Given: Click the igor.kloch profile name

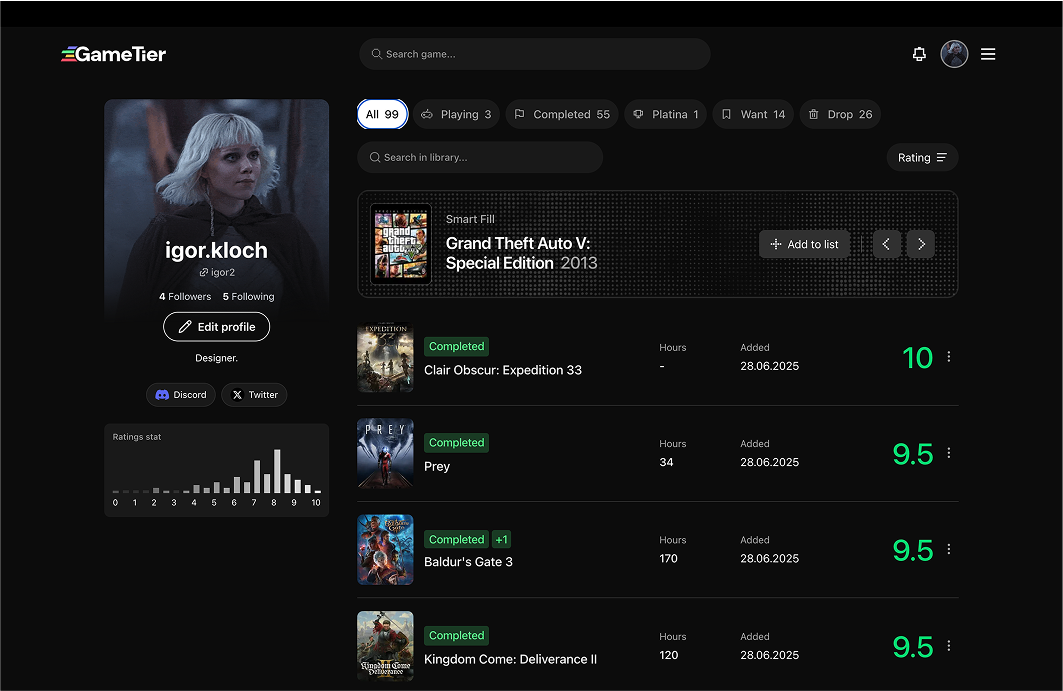Looking at the screenshot, I should [x=216, y=250].
